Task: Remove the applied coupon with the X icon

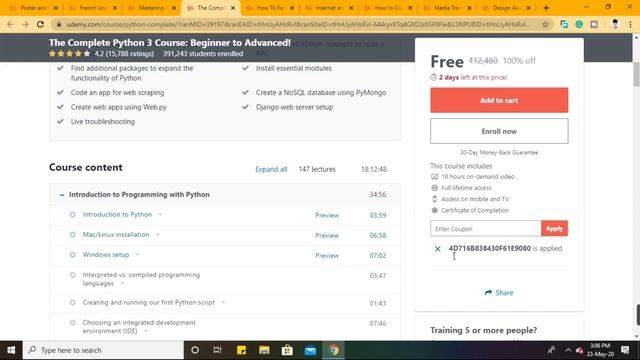Action: 438,249
